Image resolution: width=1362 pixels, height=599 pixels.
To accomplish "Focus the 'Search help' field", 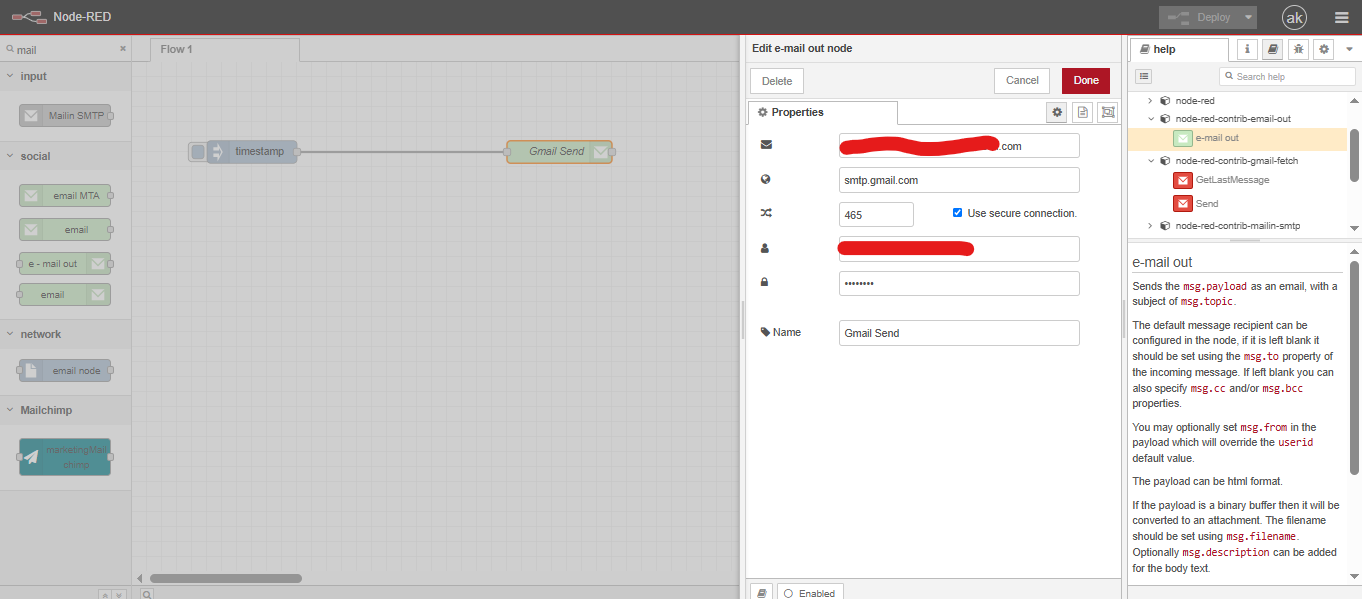I will (x=1288, y=76).
